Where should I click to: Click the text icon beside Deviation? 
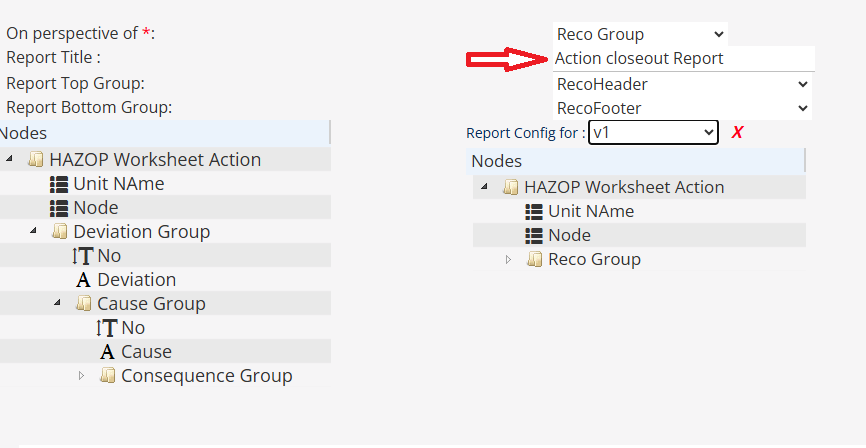coord(83,280)
